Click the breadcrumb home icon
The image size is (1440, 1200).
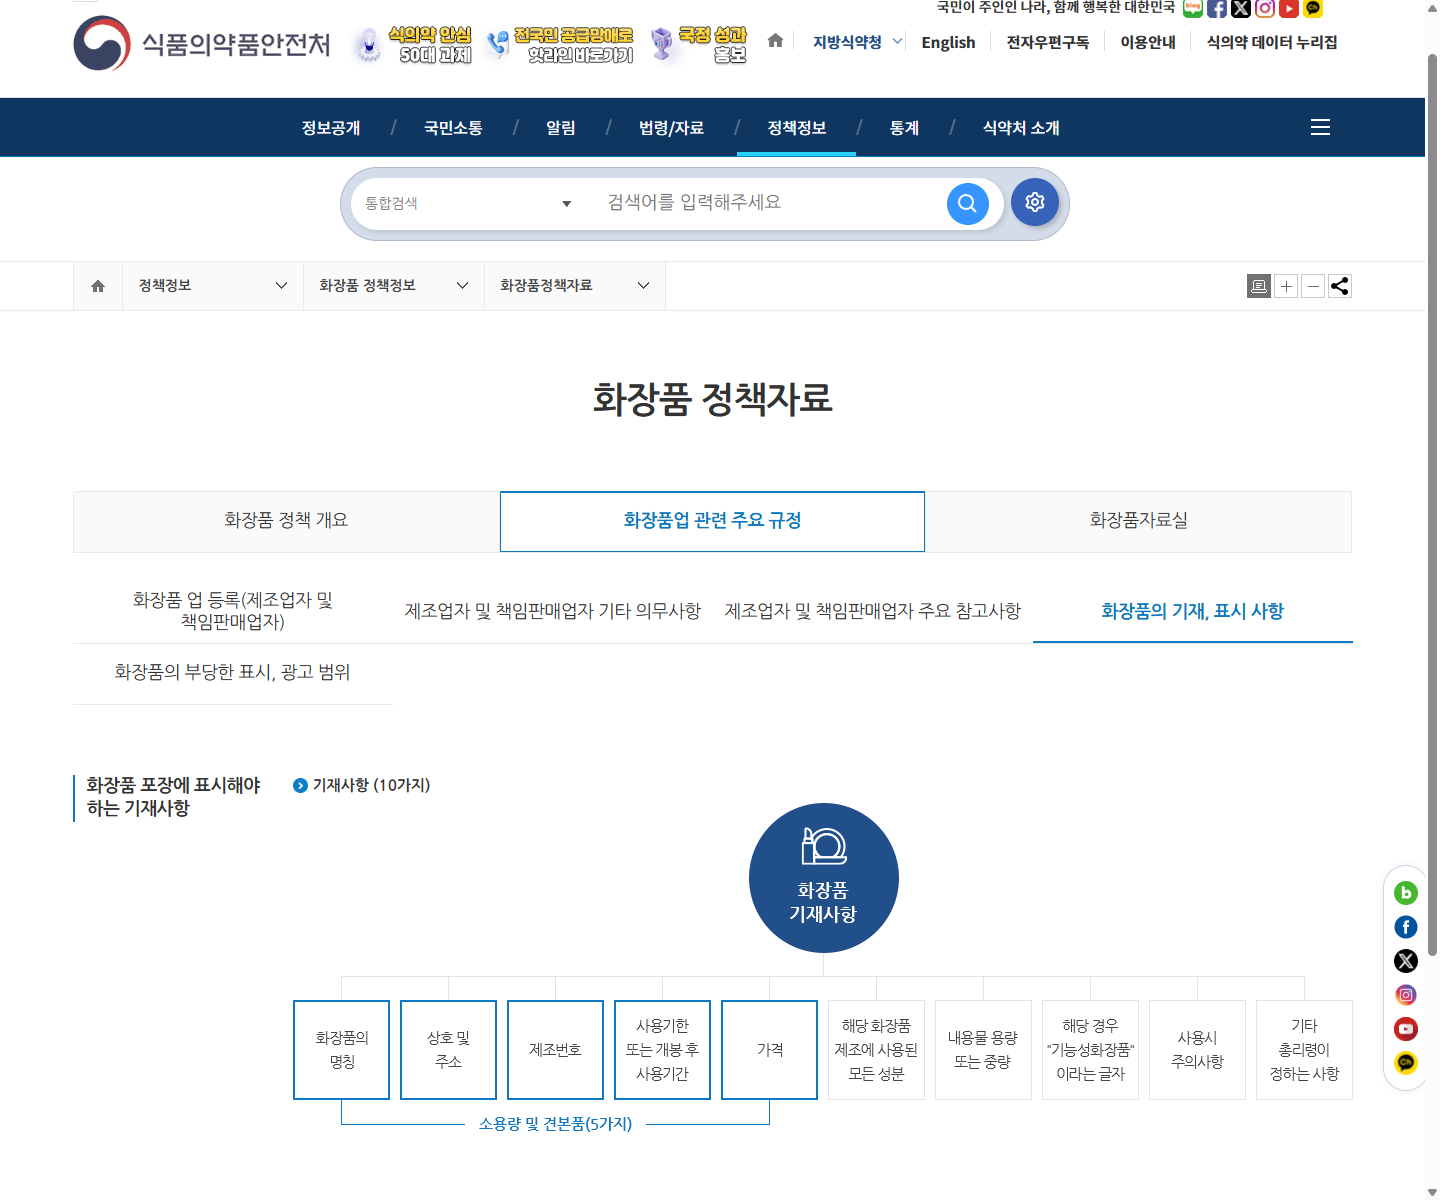tap(98, 286)
